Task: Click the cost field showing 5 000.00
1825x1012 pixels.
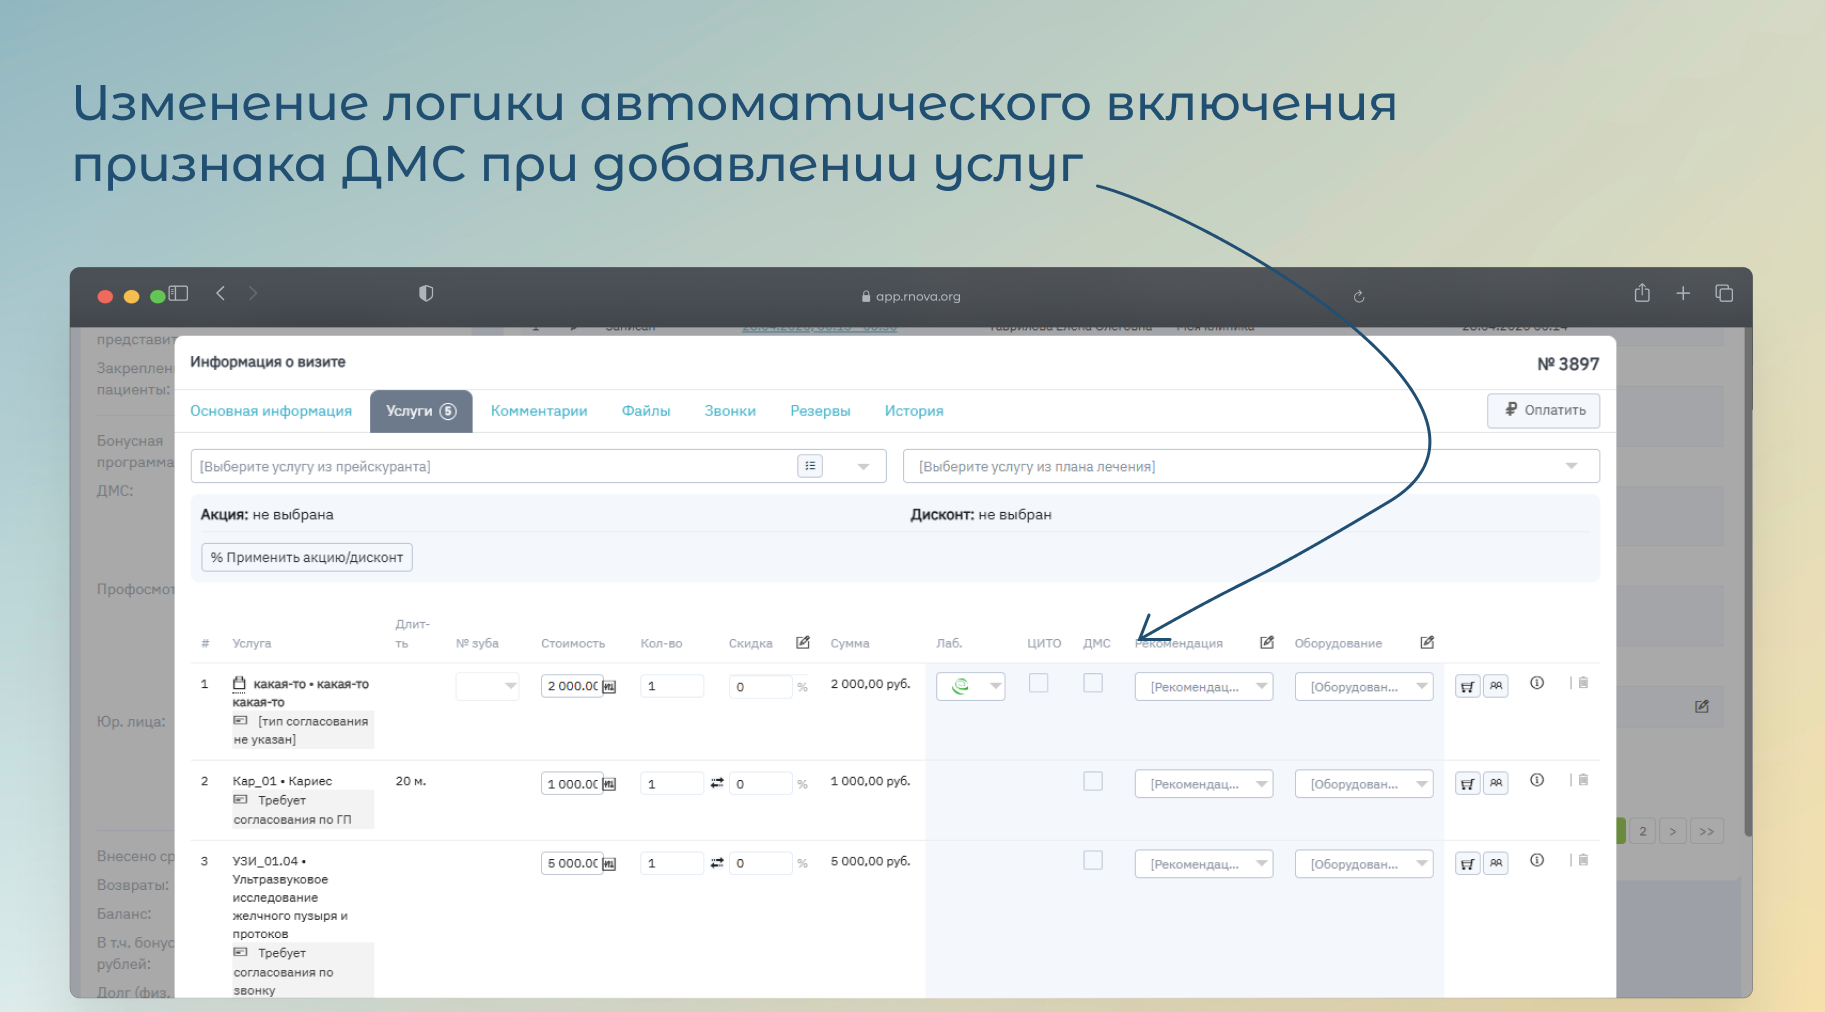Action: point(572,864)
